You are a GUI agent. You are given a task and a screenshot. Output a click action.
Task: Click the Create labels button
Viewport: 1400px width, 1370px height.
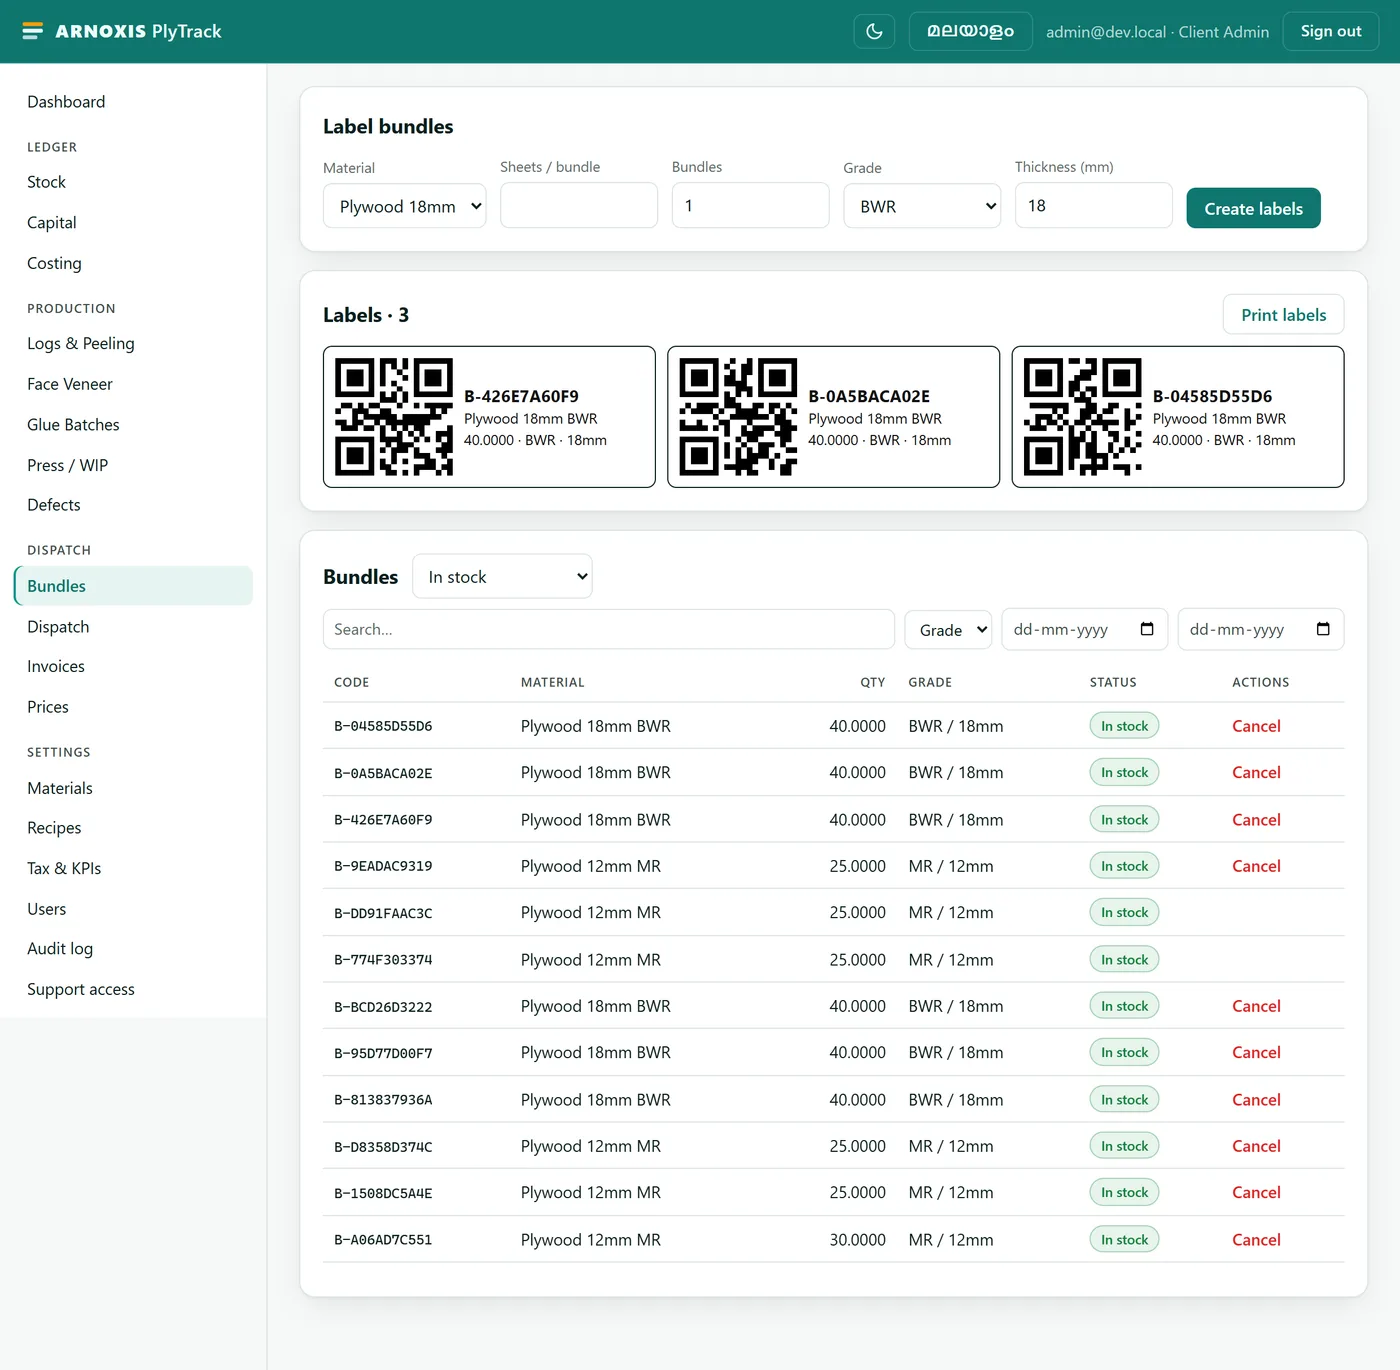(x=1253, y=208)
